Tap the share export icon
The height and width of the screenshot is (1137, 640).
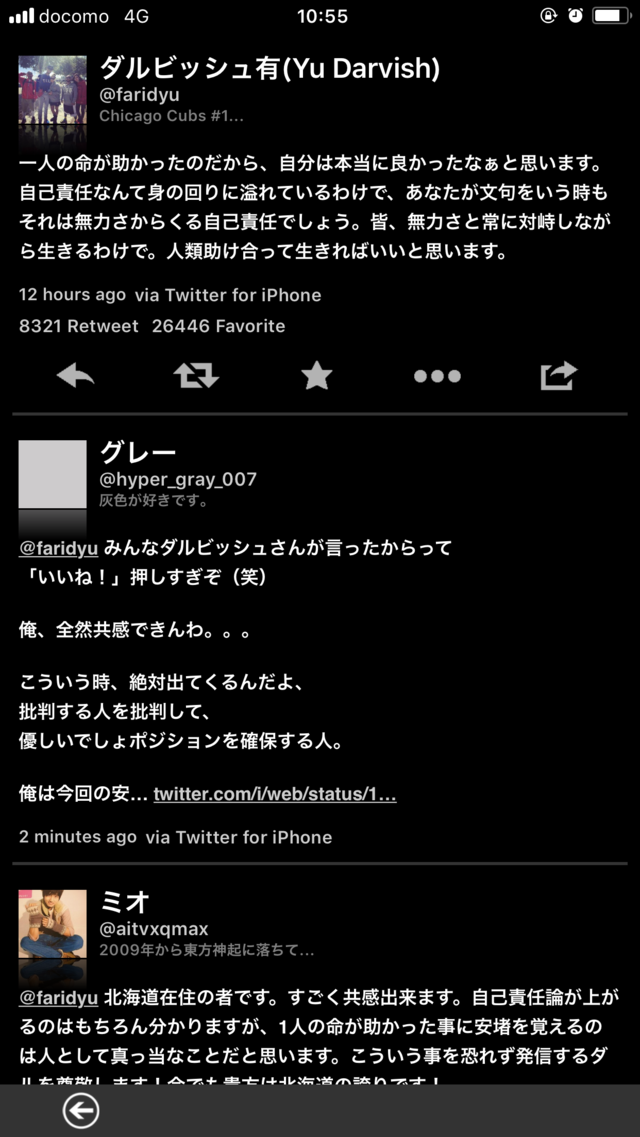(x=559, y=376)
